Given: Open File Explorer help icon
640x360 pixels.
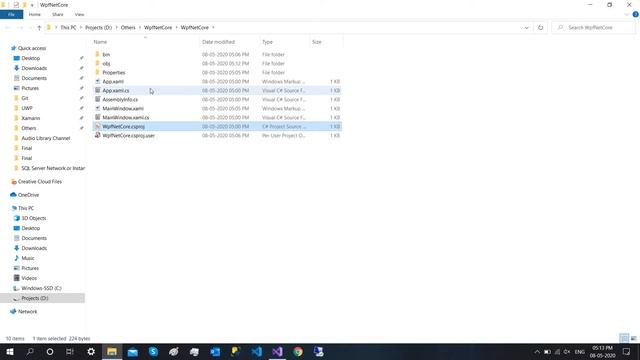Looking at the screenshot, I should [x=636, y=14].
